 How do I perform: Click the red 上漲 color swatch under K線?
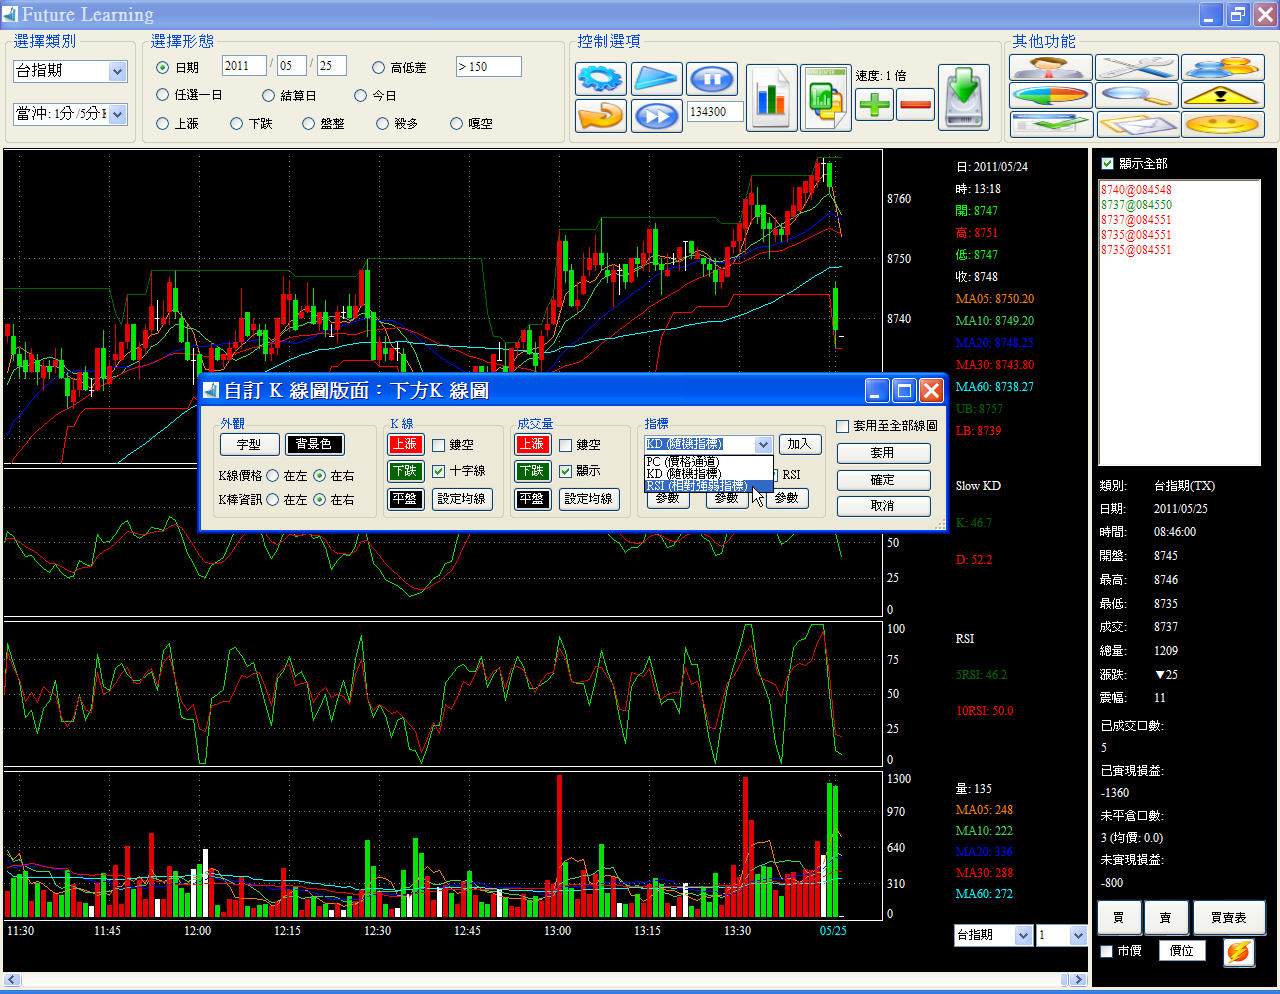[405, 444]
